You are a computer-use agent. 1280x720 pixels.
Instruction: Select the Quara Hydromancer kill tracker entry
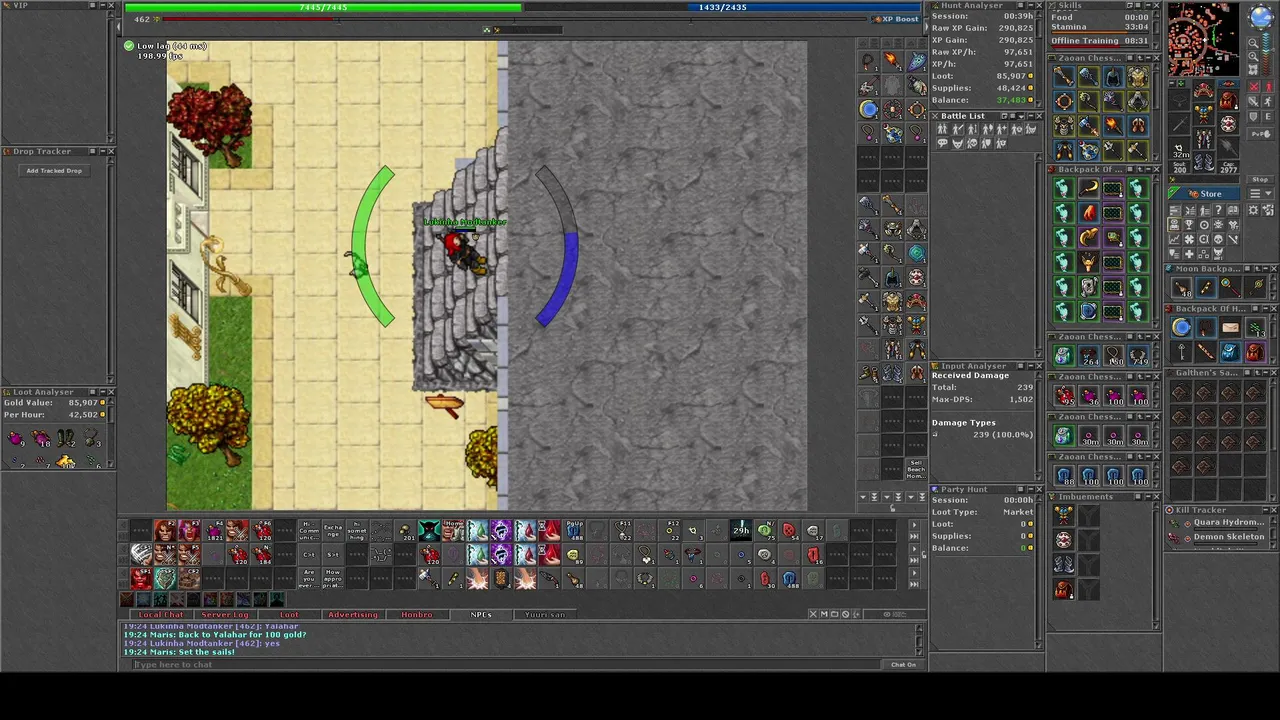1220,523
